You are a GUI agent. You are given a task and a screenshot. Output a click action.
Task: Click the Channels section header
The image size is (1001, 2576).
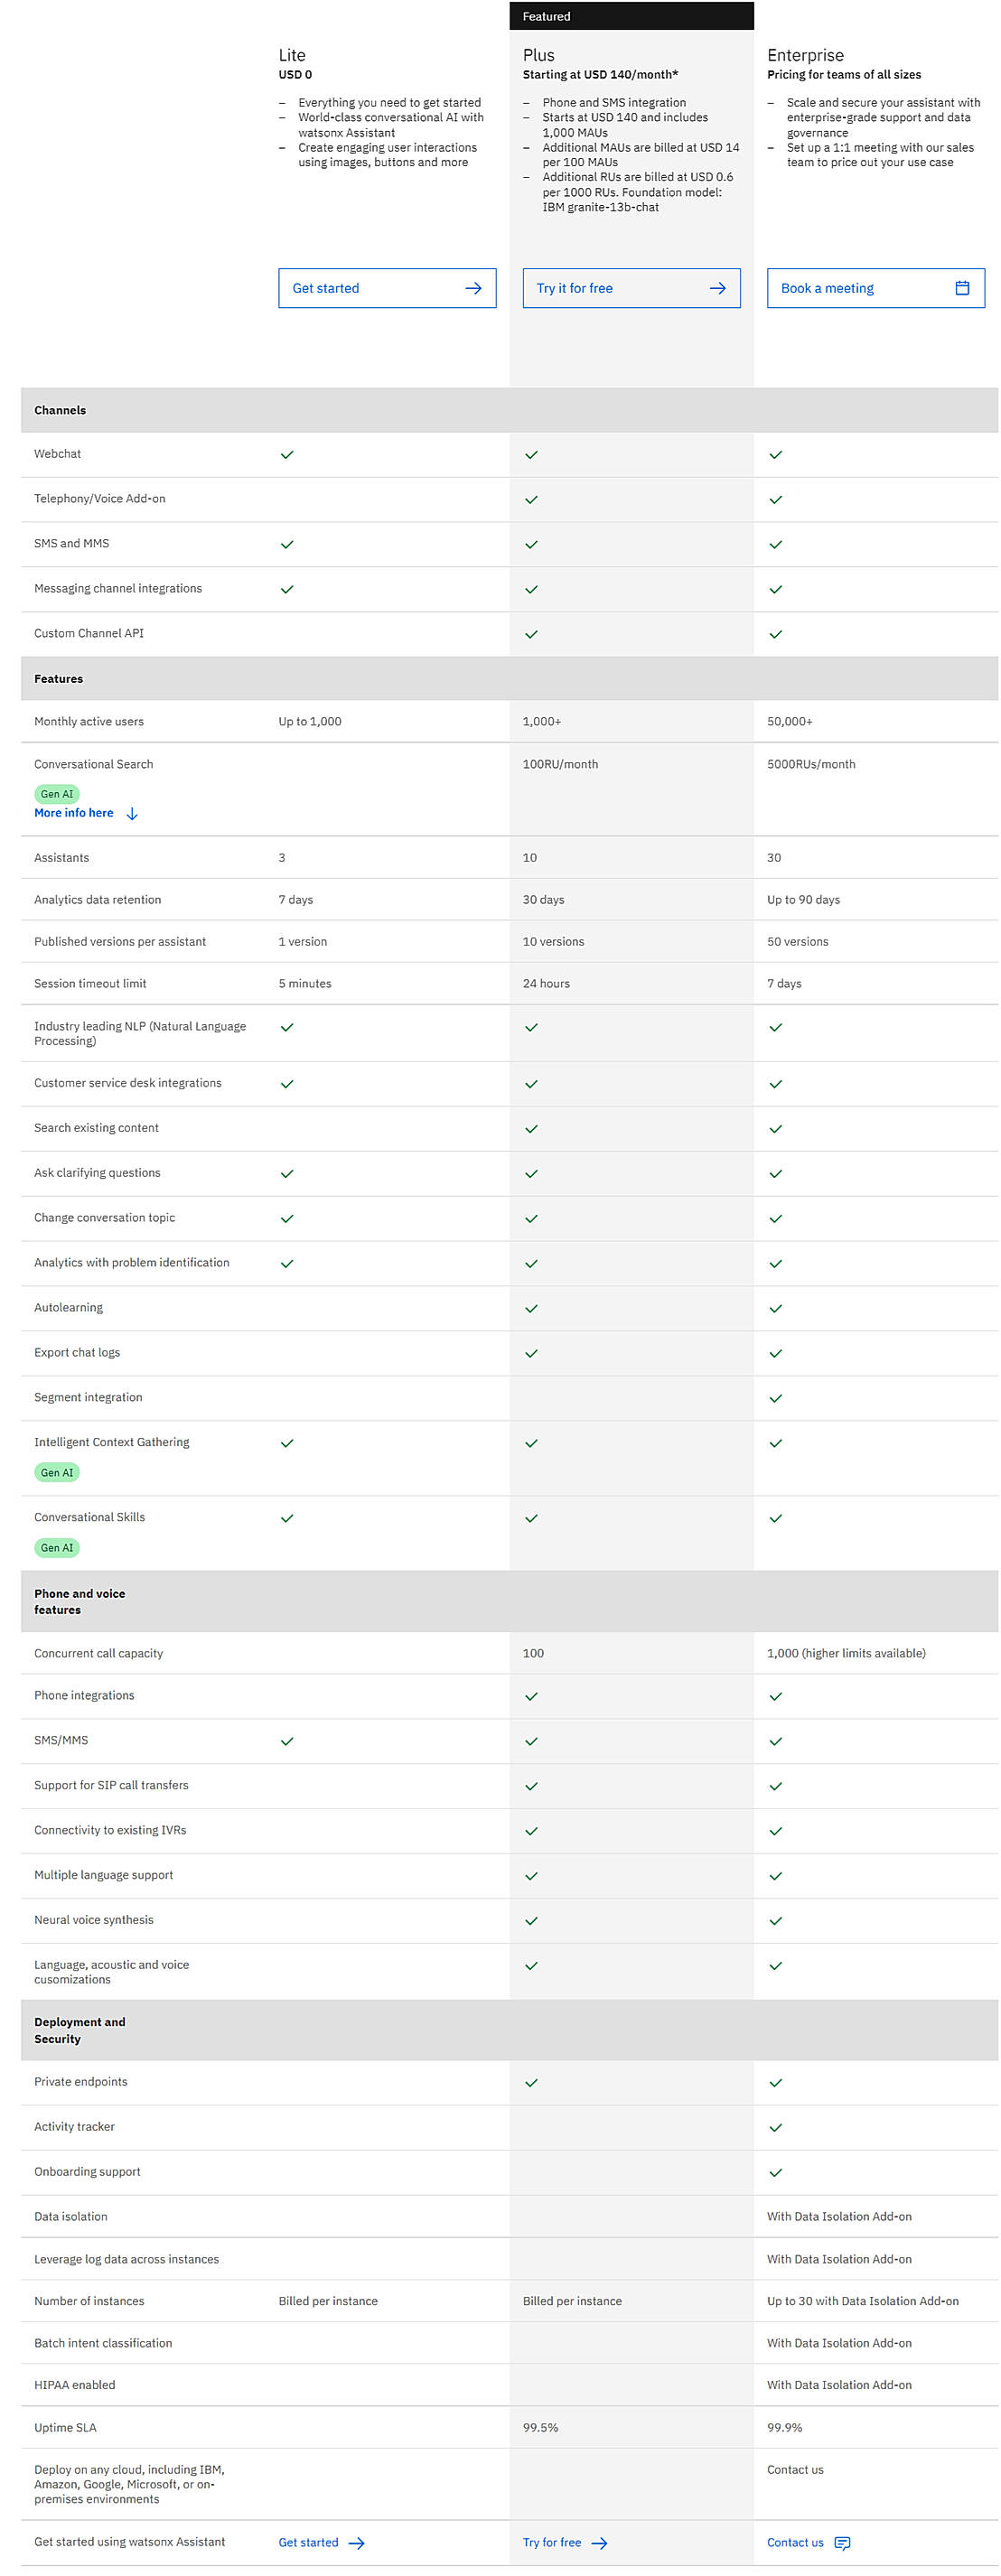click(60, 410)
